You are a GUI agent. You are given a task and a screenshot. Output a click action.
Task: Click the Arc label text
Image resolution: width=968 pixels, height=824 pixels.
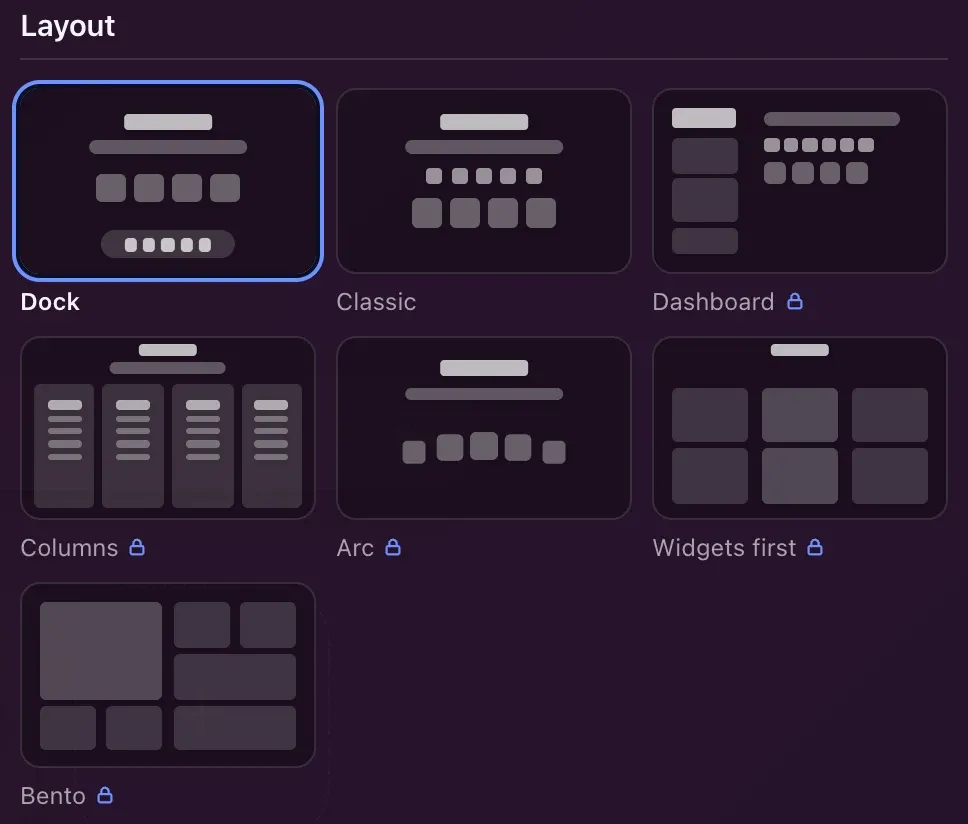click(355, 548)
